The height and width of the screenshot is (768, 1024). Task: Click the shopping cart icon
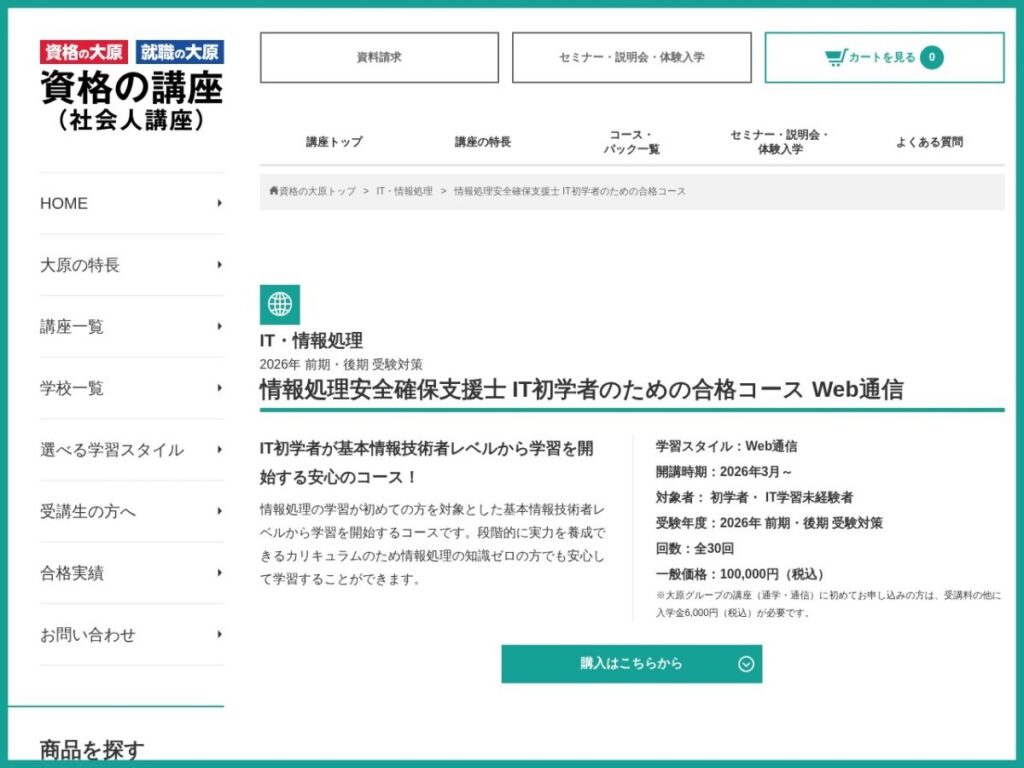pos(835,57)
